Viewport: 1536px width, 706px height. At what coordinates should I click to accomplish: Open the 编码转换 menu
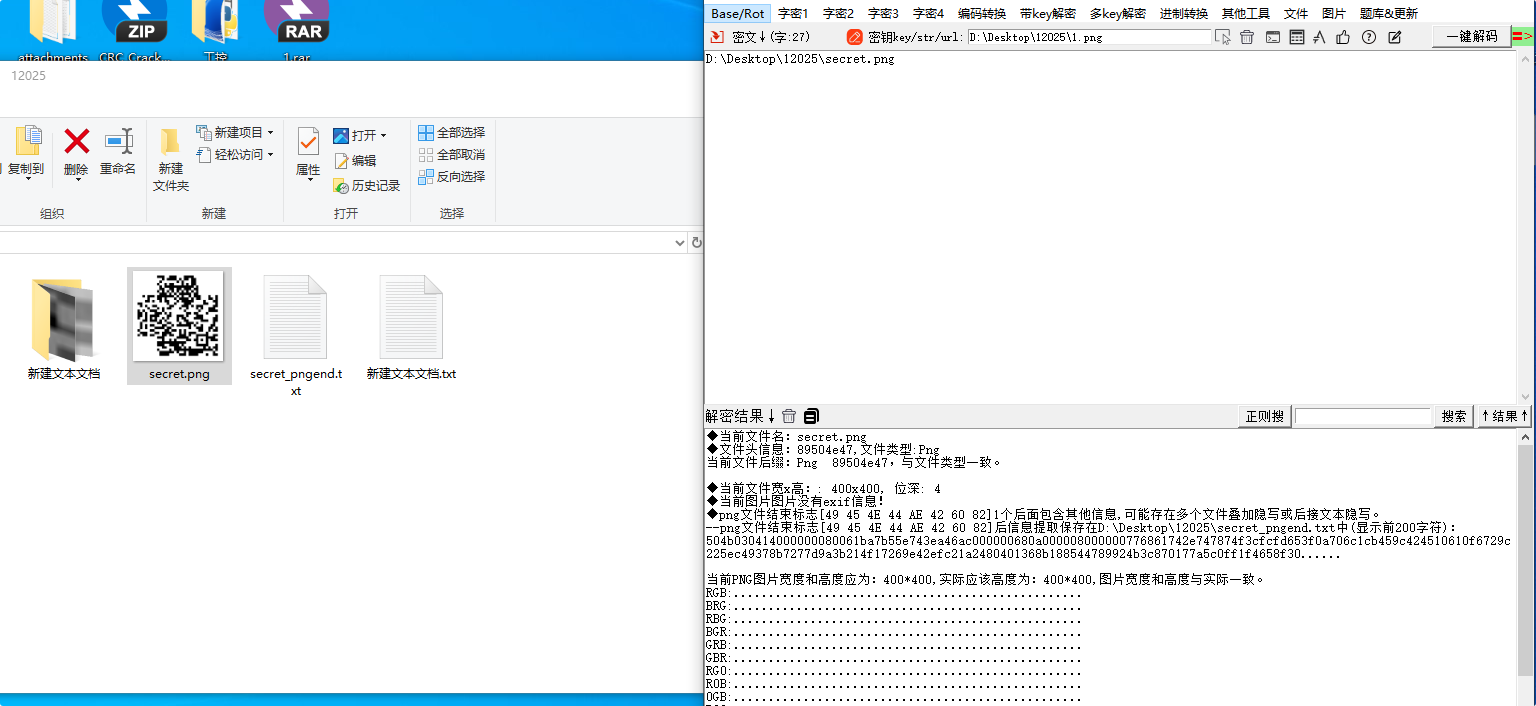click(982, 13)
